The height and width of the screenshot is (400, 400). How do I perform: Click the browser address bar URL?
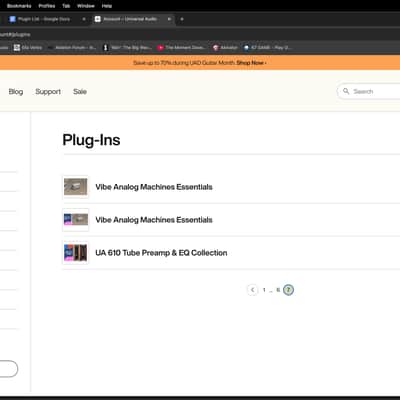point(15,34)
